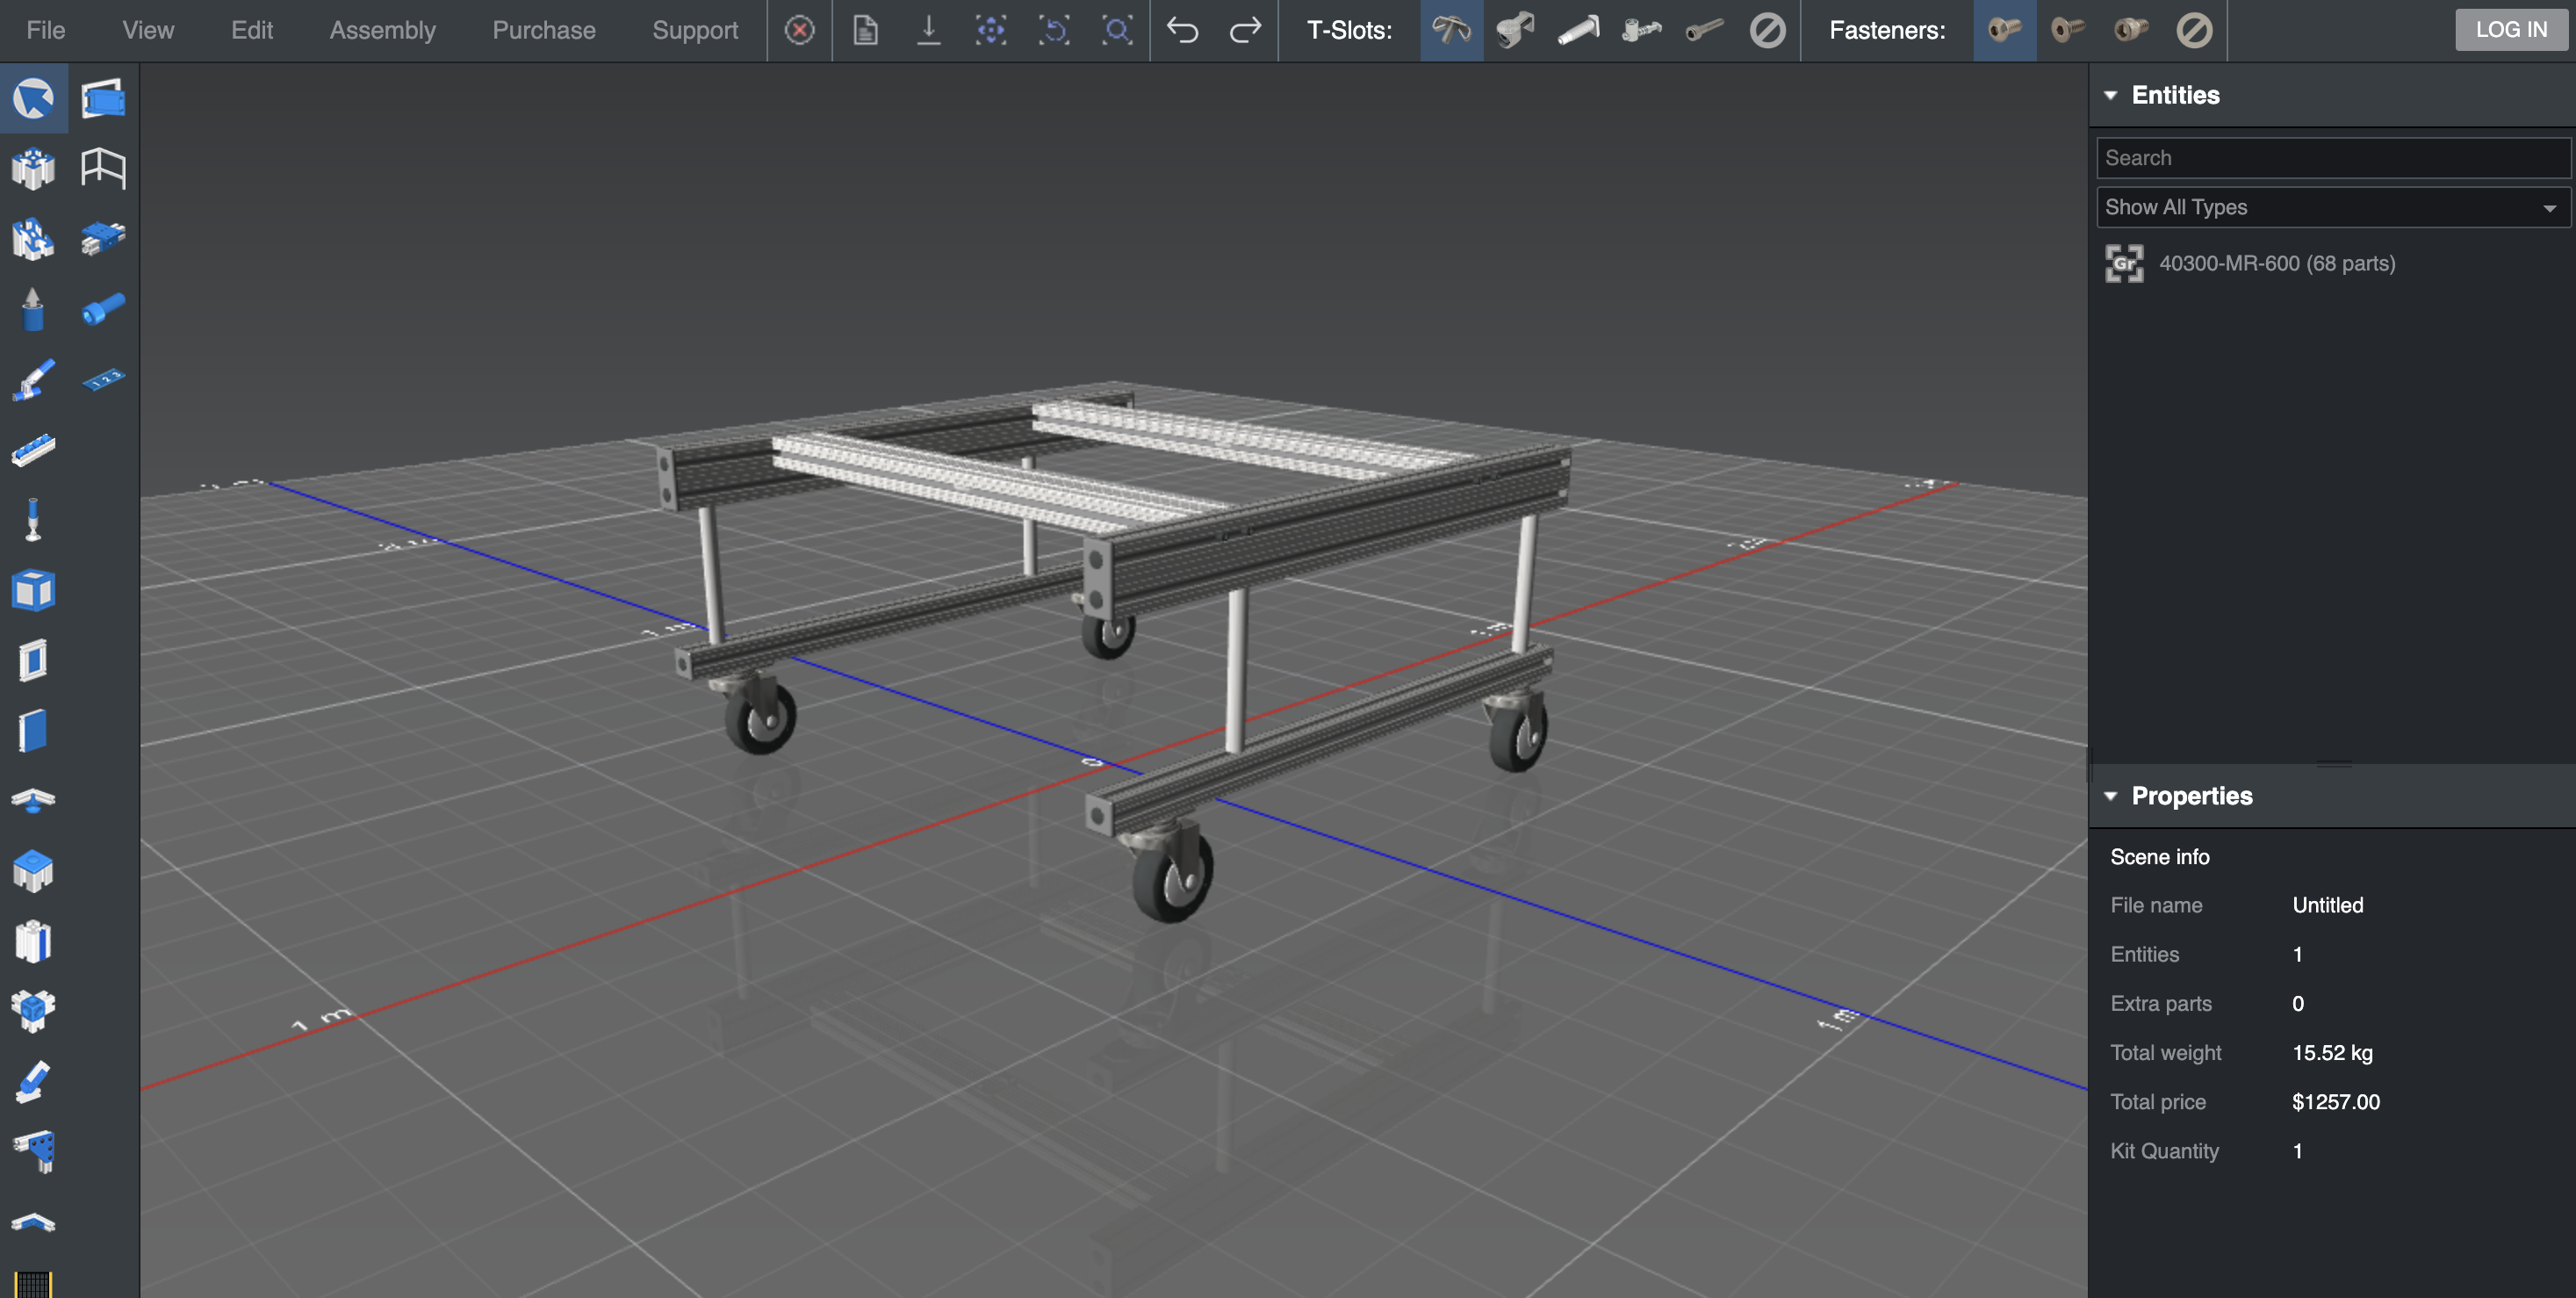Redo the last action
Viewport: 2576px width, 1298px height.
[x=1245, y=30]
